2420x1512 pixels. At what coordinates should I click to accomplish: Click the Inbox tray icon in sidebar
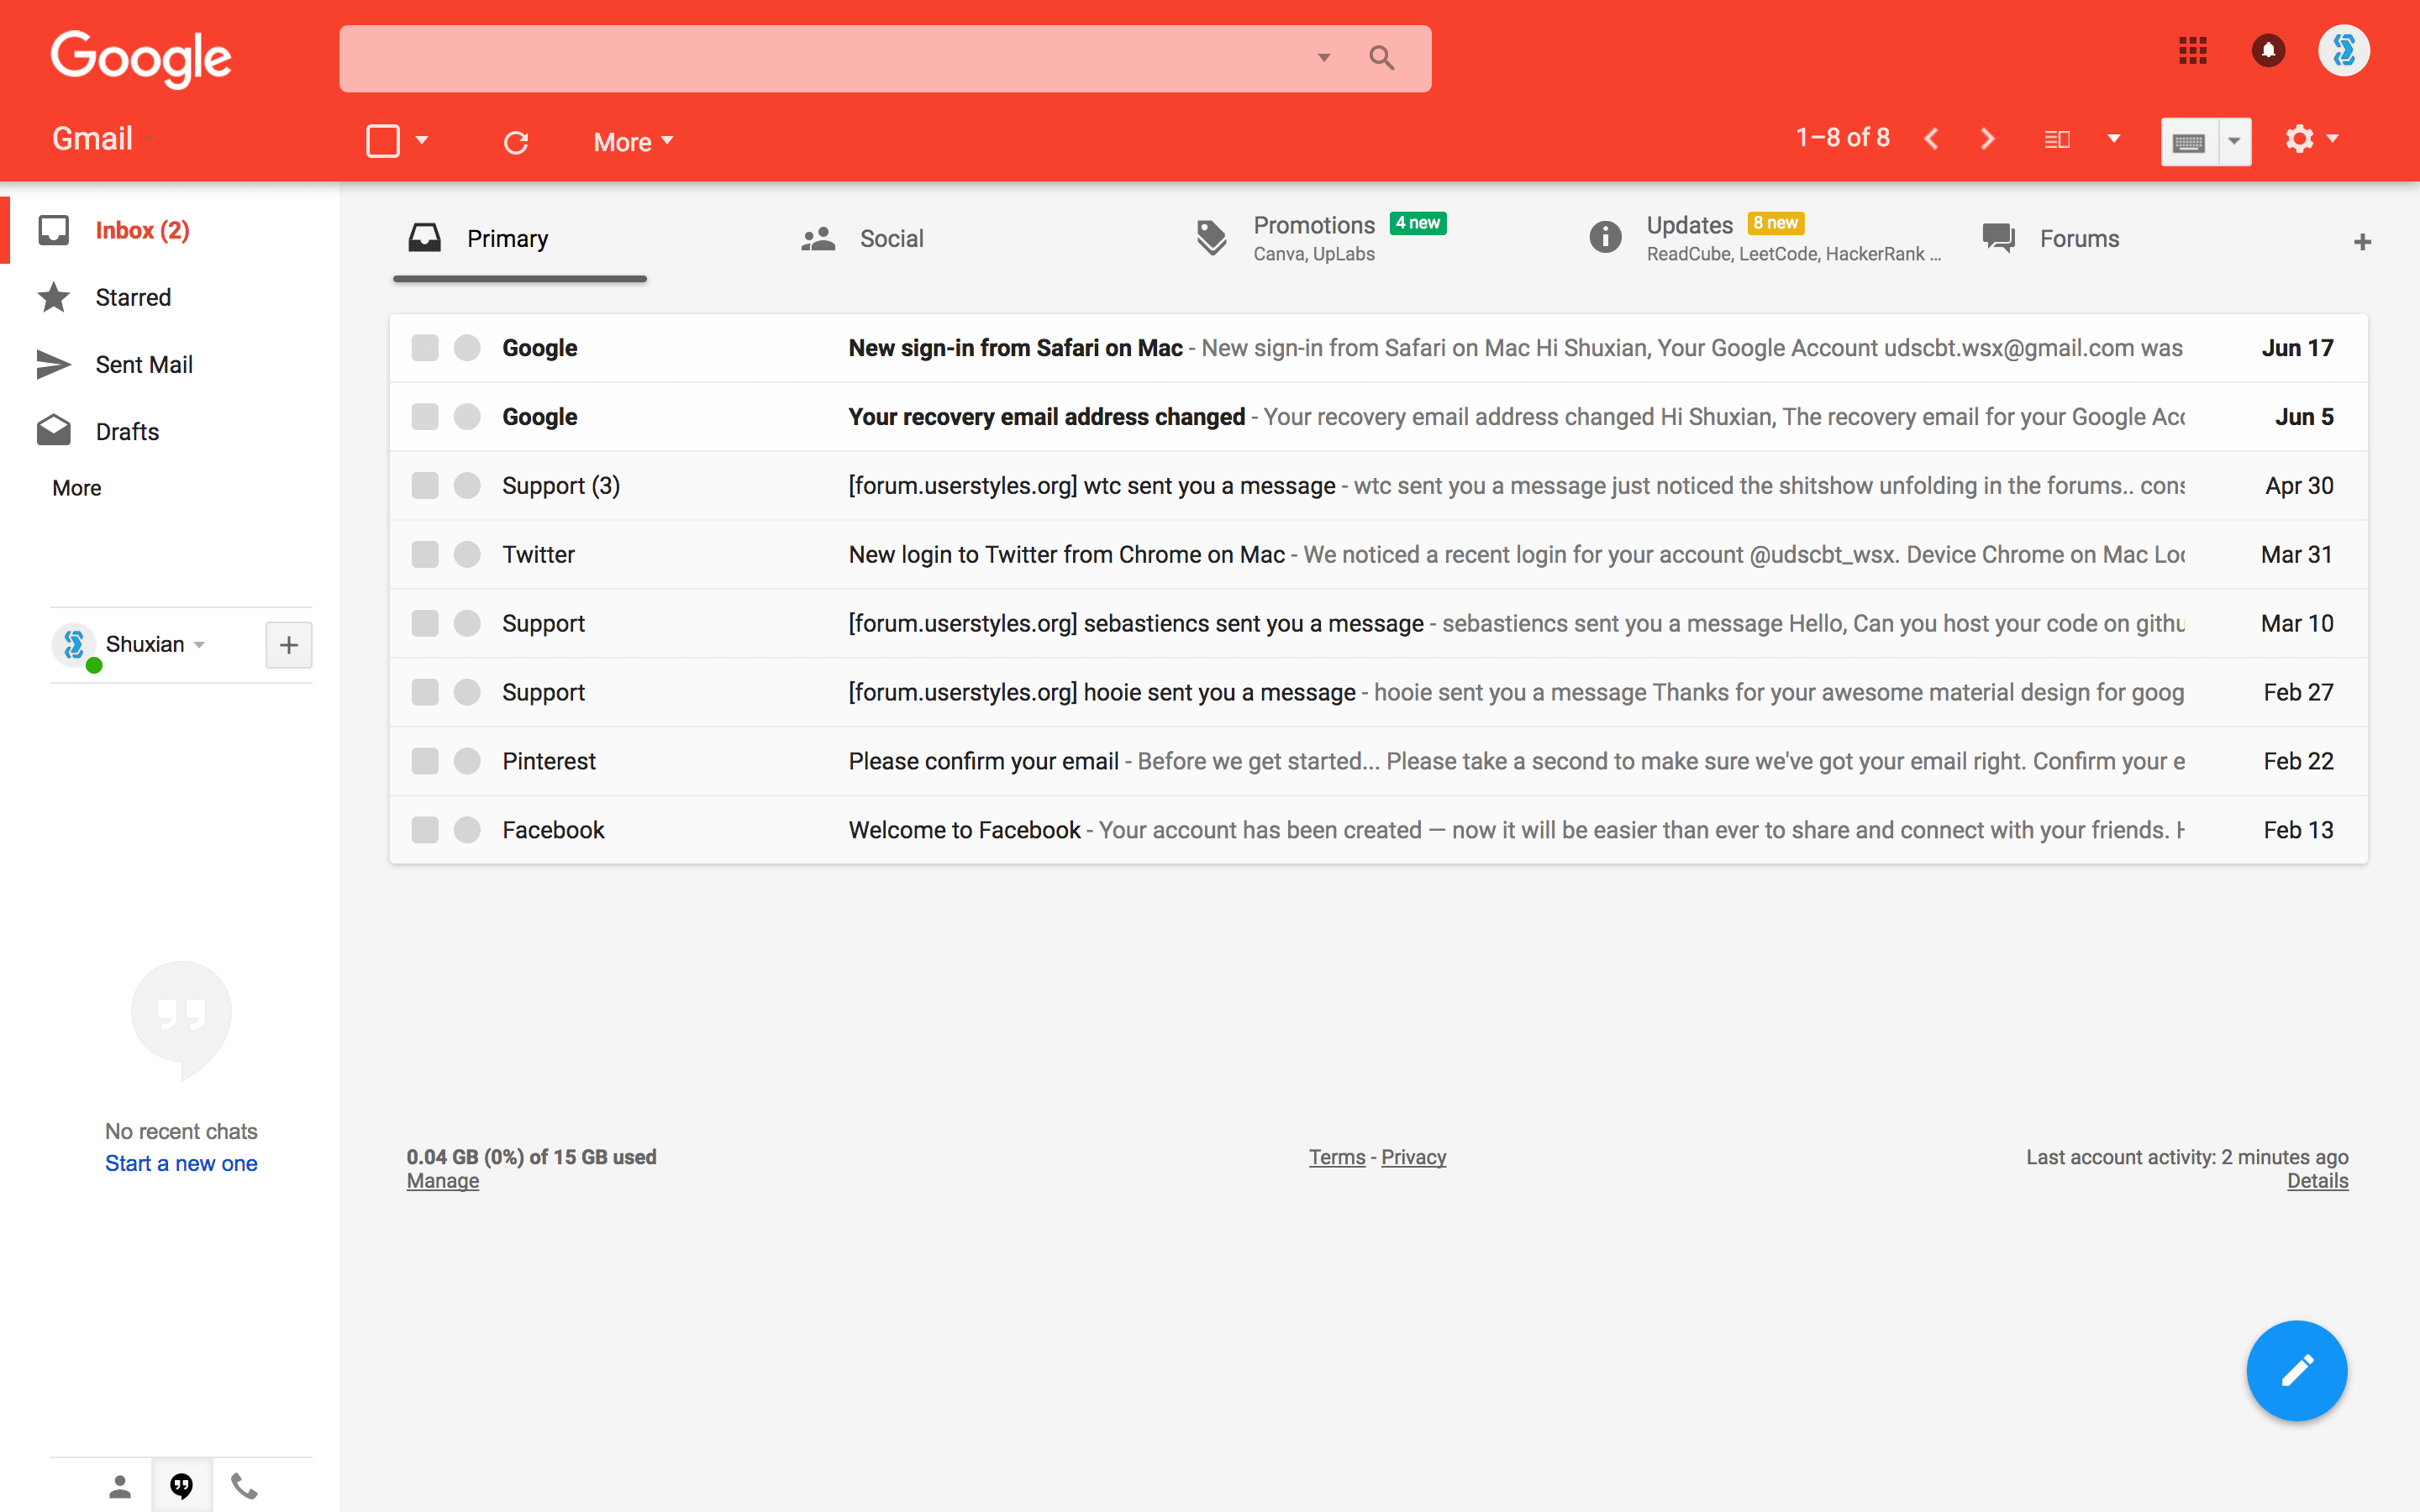pyautogui.click(x=54, y=230)
